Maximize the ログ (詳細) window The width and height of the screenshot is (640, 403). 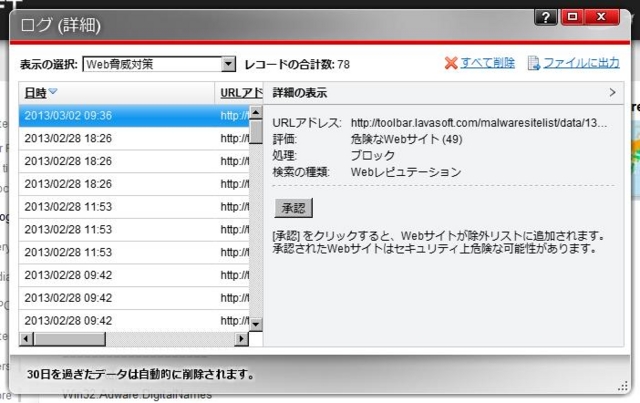(573, 17)
